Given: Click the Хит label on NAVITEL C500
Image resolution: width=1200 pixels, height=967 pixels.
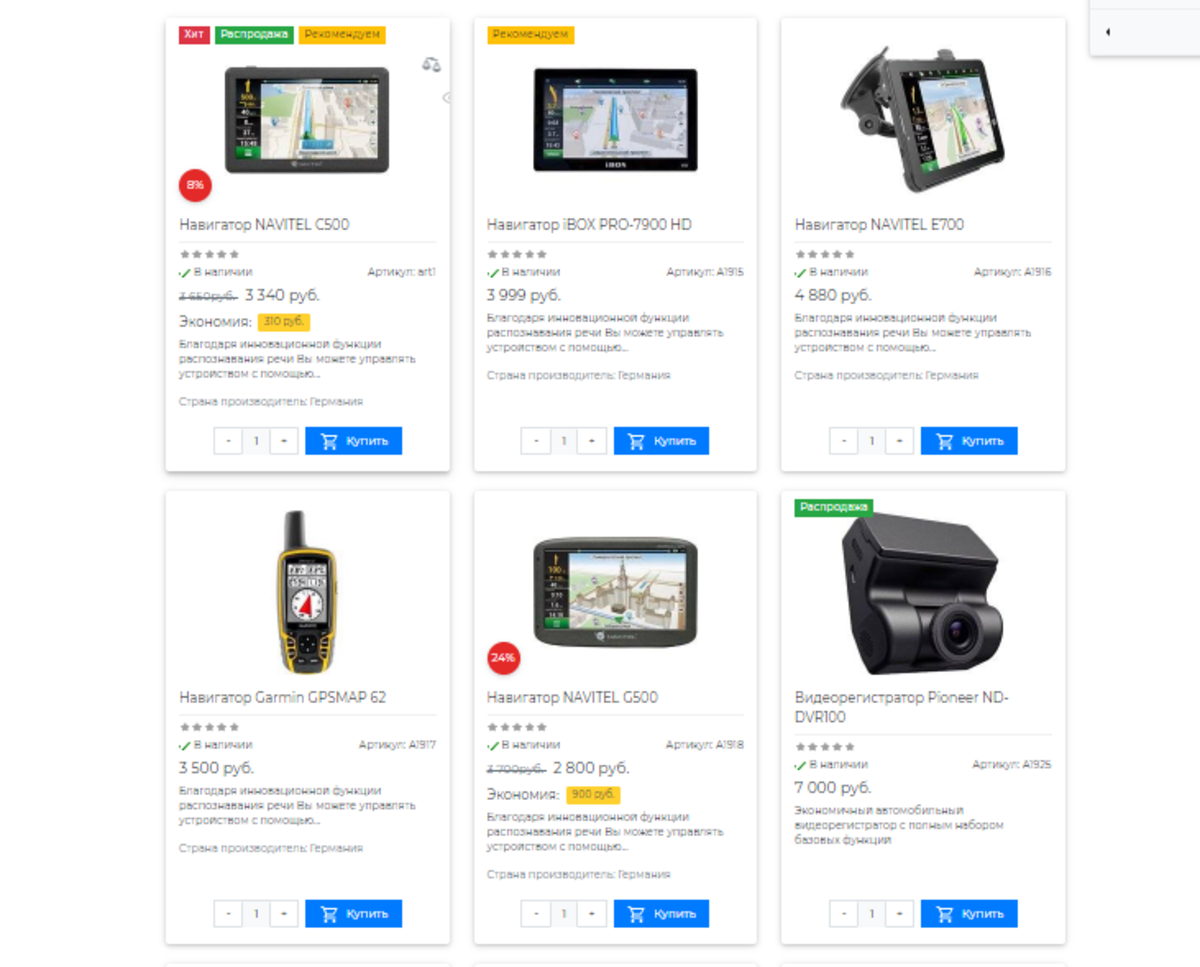Looking at the screenshot, I should [x=194, y=35].
